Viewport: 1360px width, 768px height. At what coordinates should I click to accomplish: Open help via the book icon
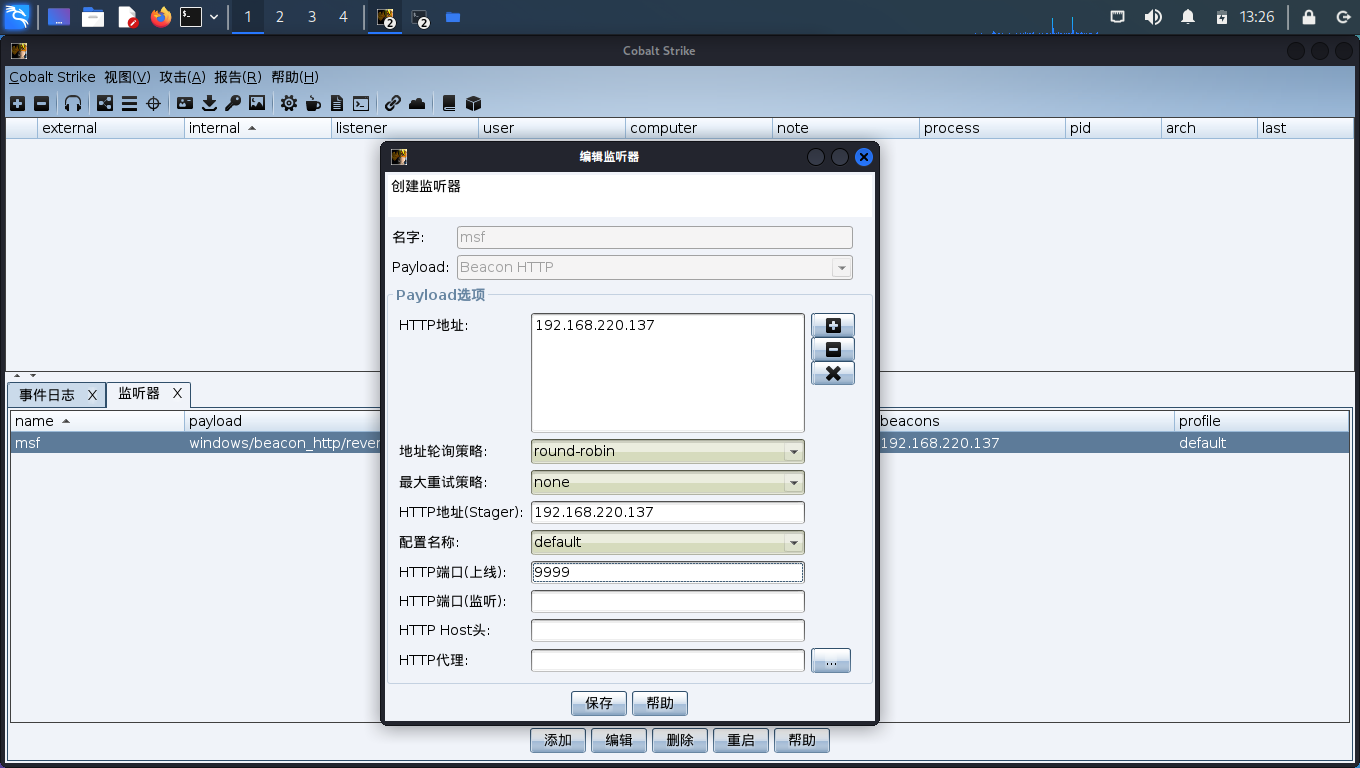(449, 103)
